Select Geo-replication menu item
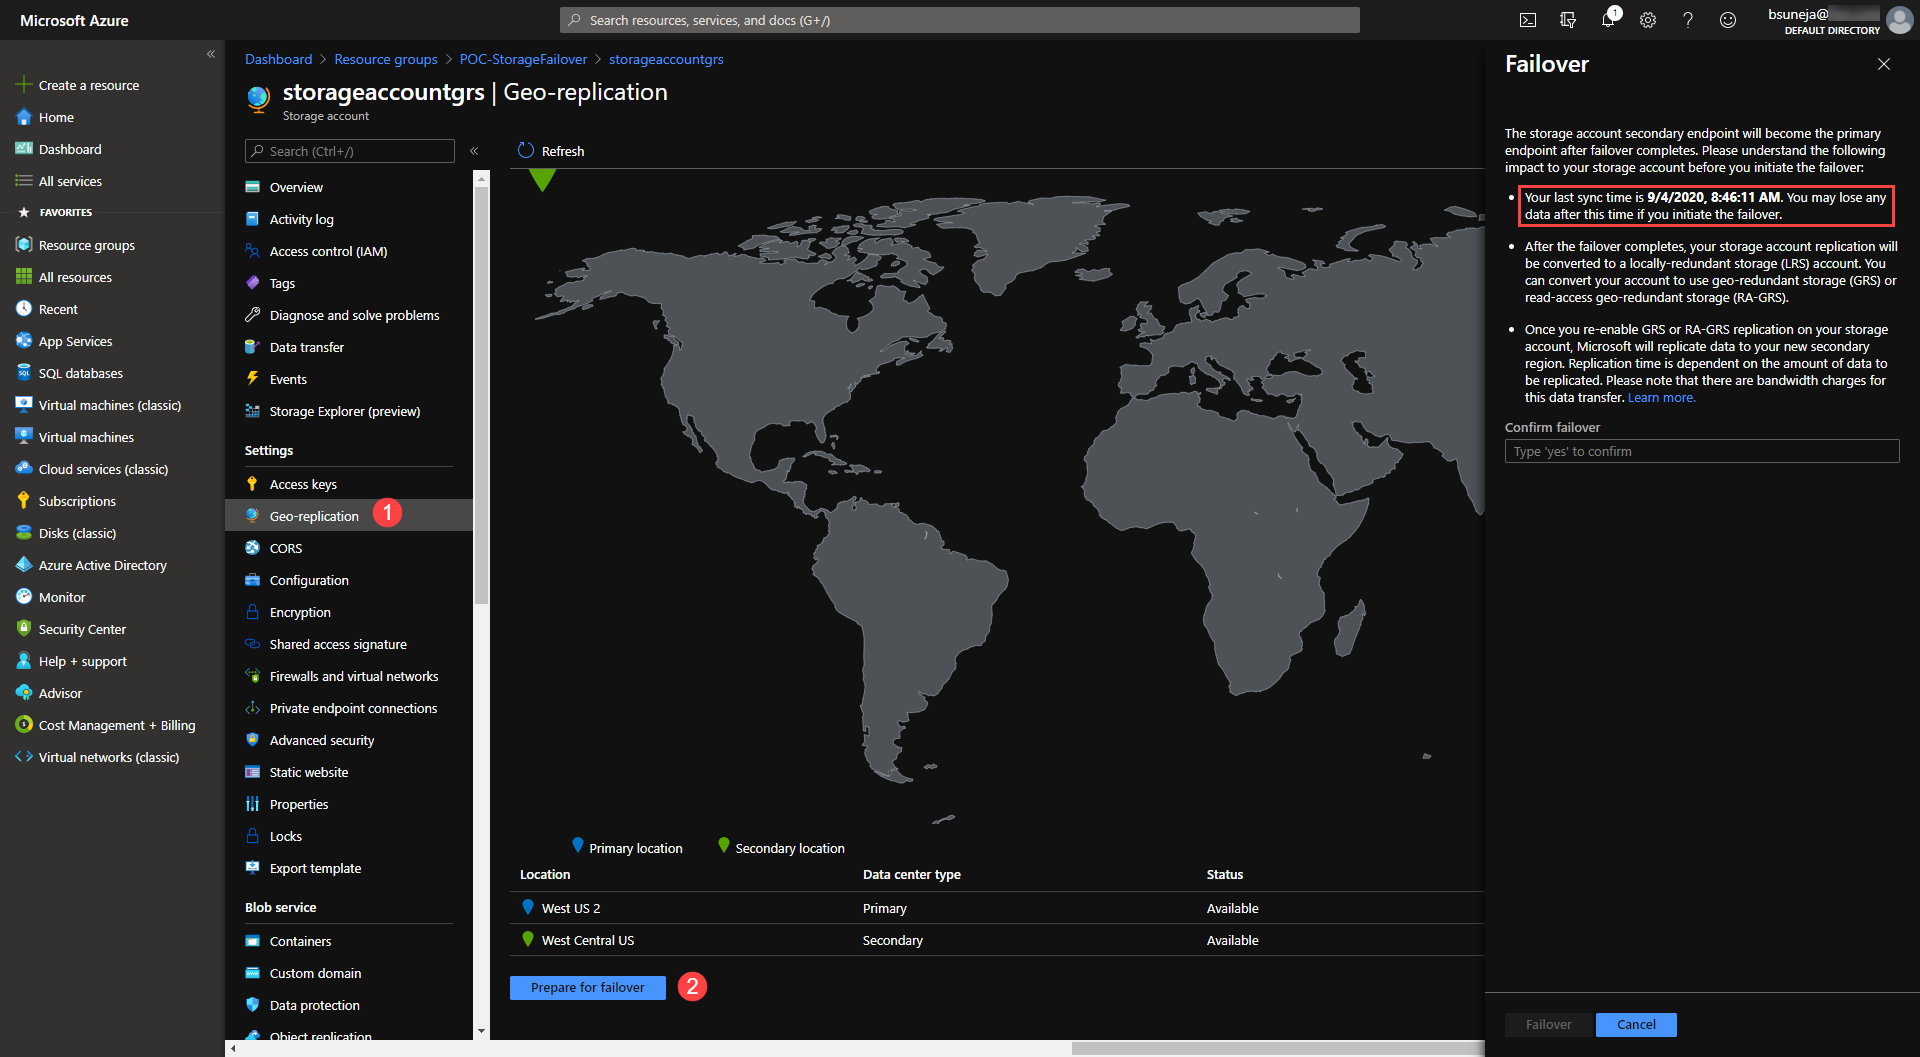The width and height of the screenshot is (1920, 1057). (x=348, y=516)
